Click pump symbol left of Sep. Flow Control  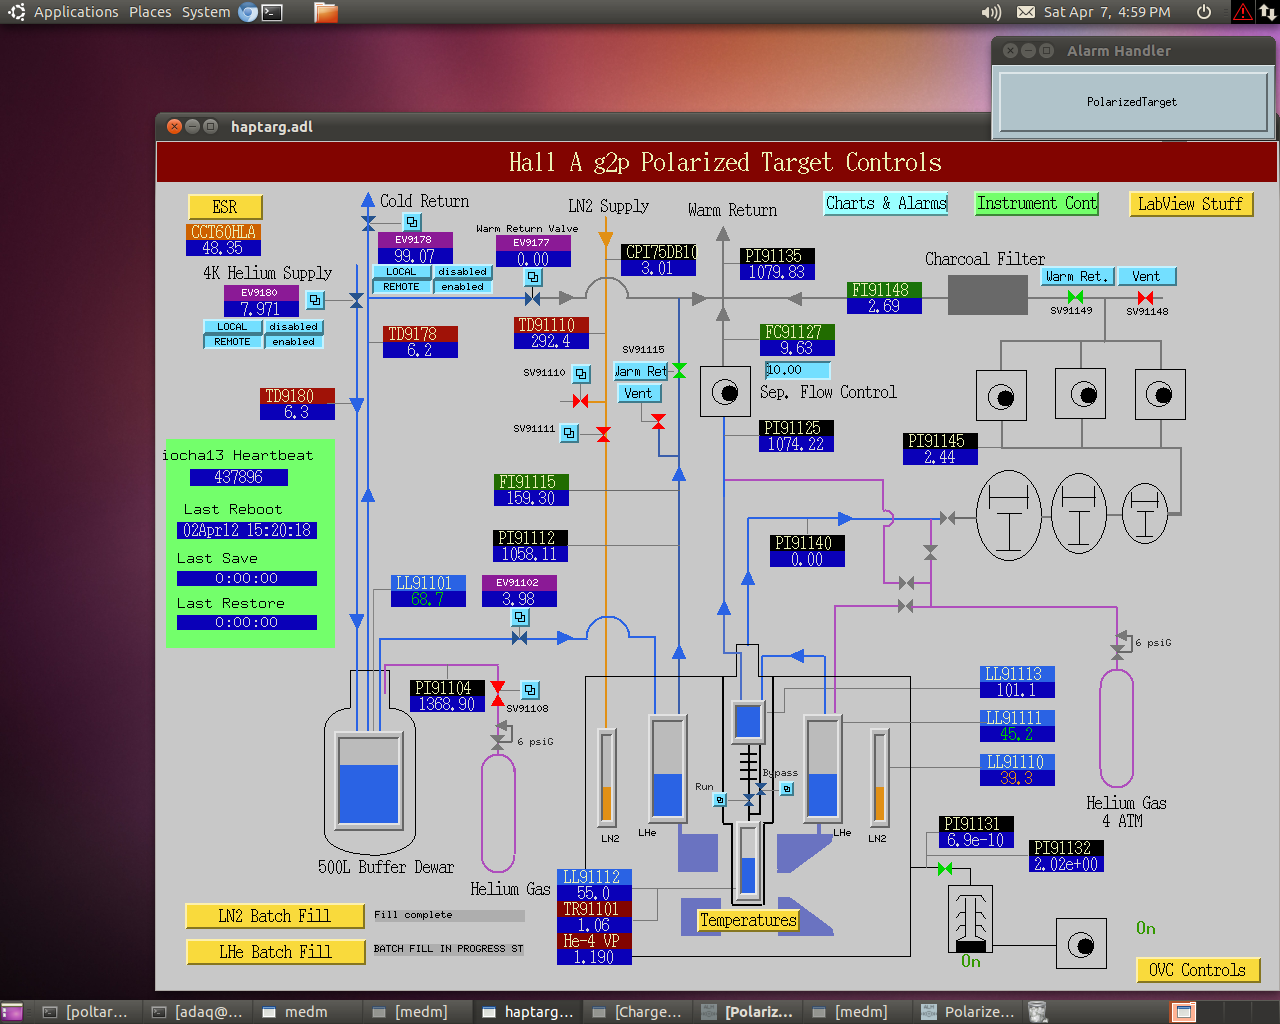725,392
